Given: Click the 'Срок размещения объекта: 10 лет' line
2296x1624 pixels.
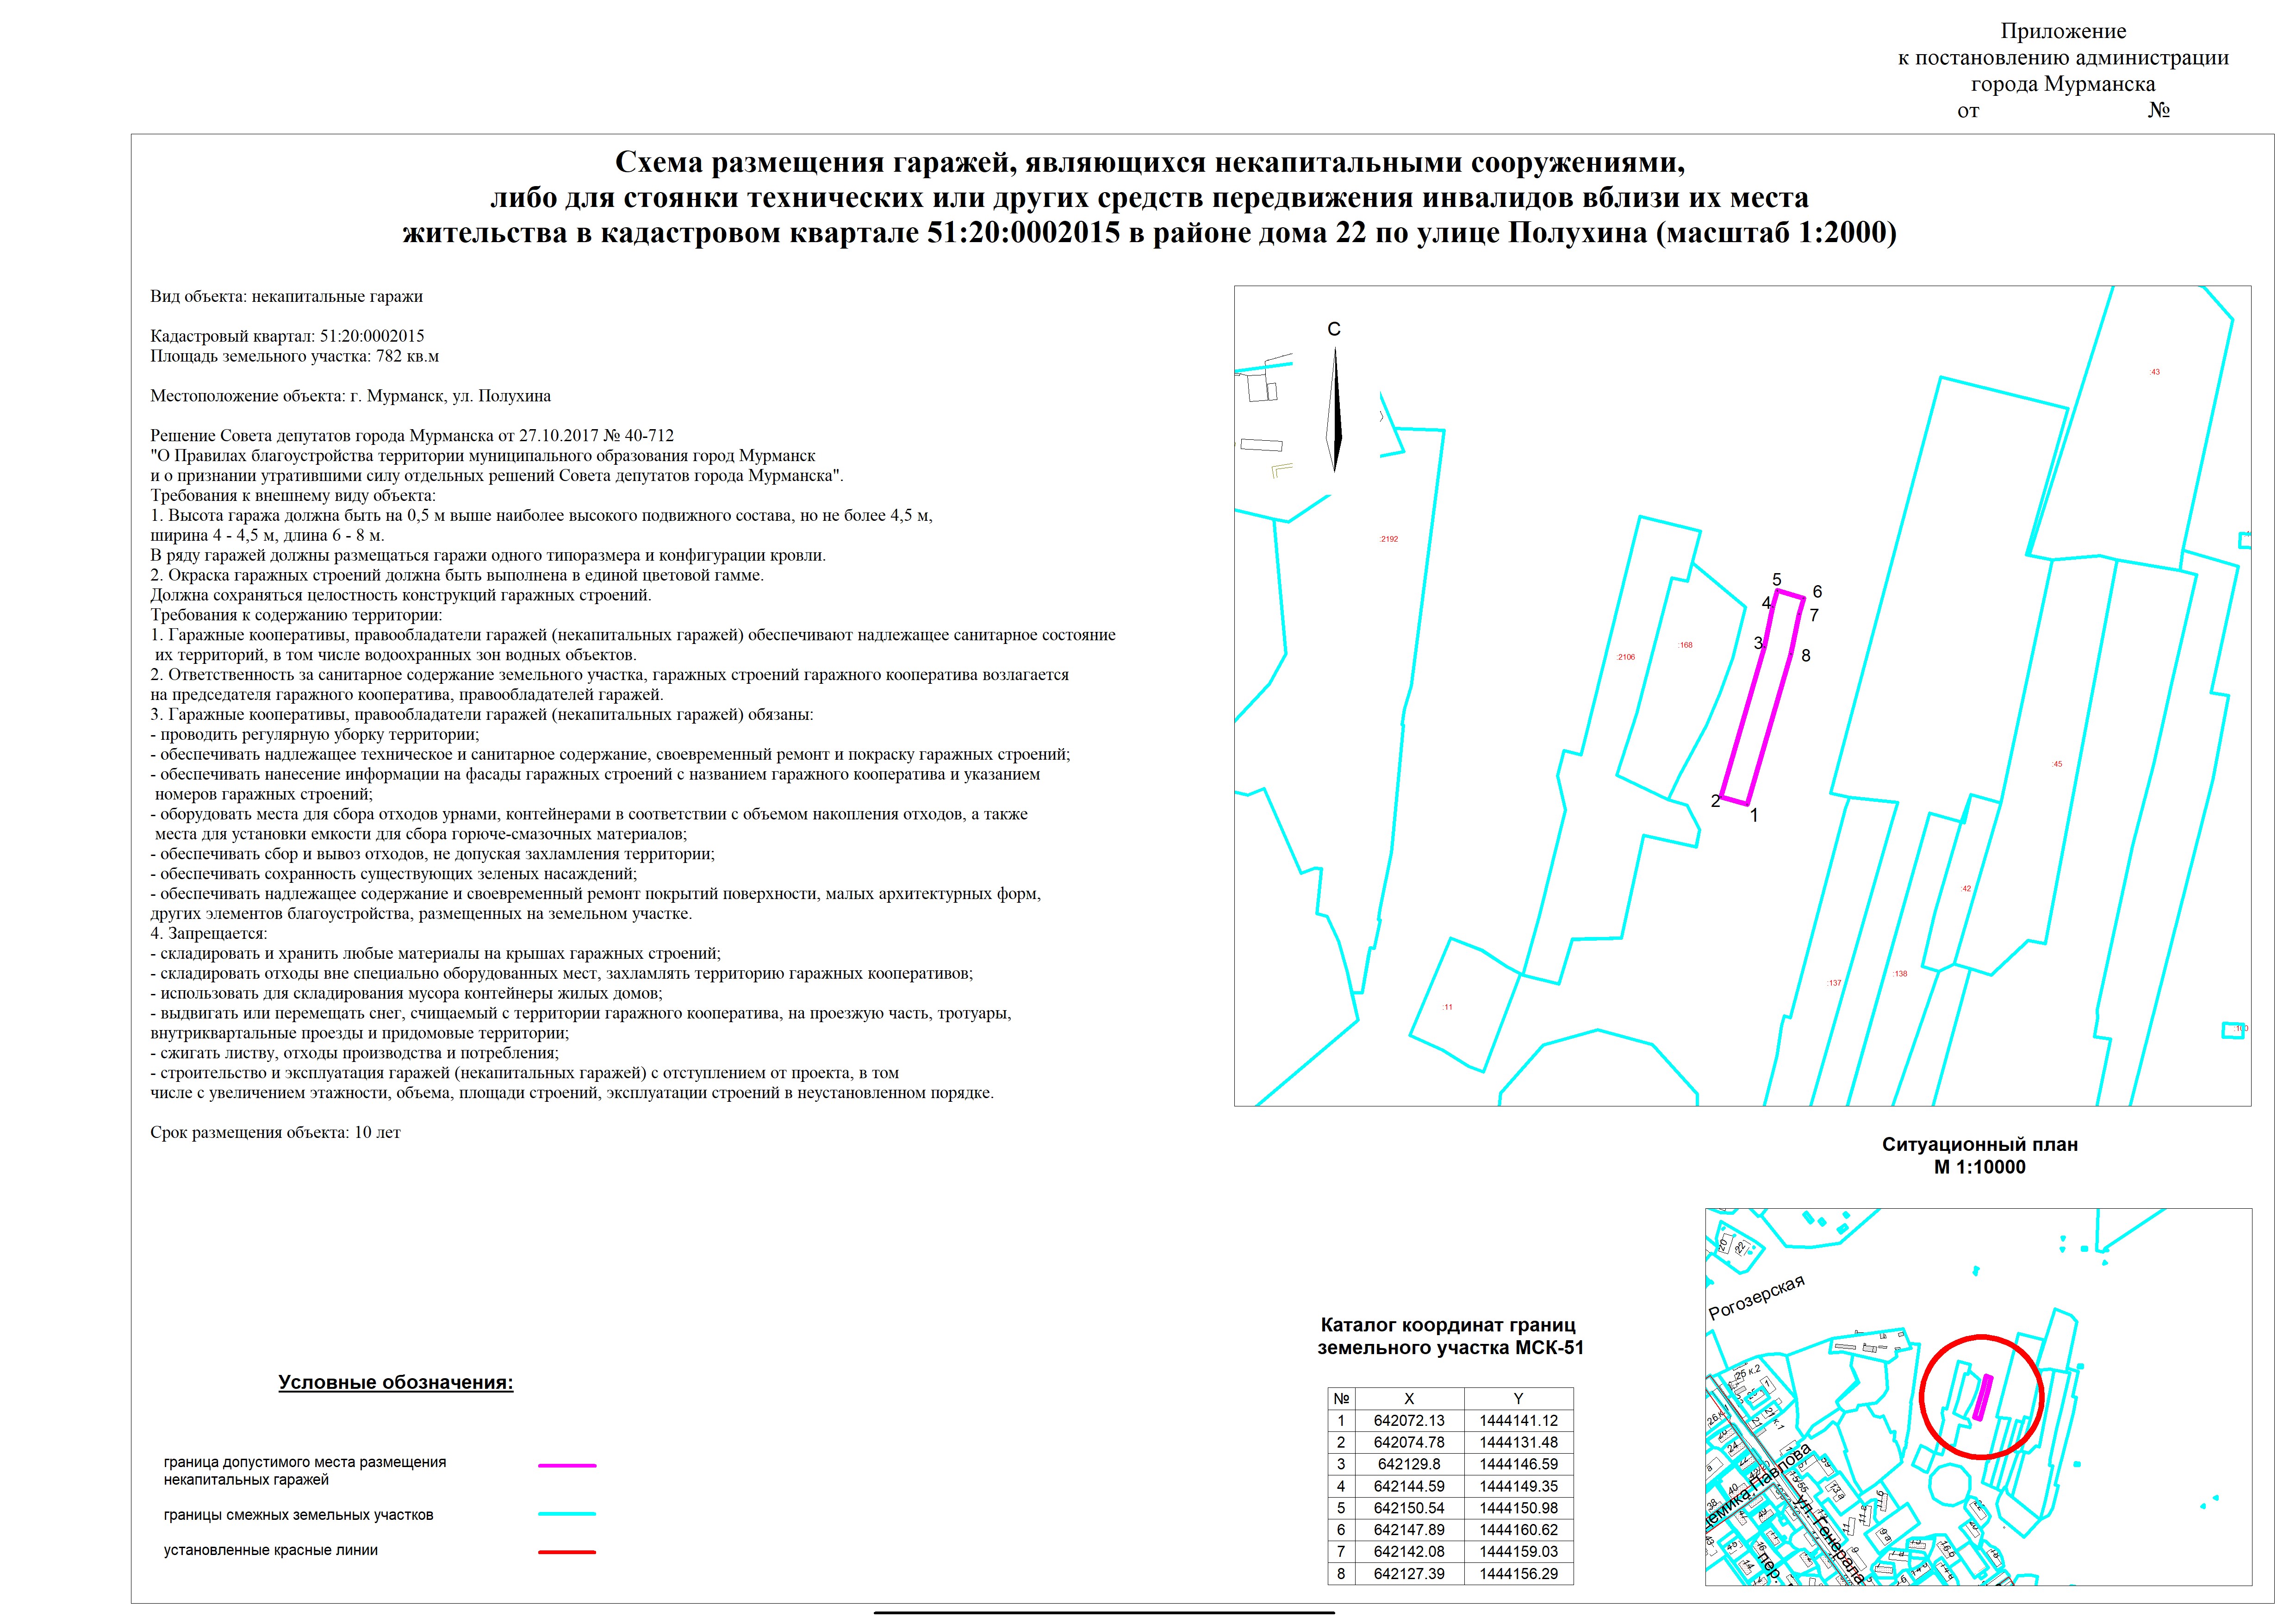Looking at the screenshot, I should click(x=275, y=1133).
